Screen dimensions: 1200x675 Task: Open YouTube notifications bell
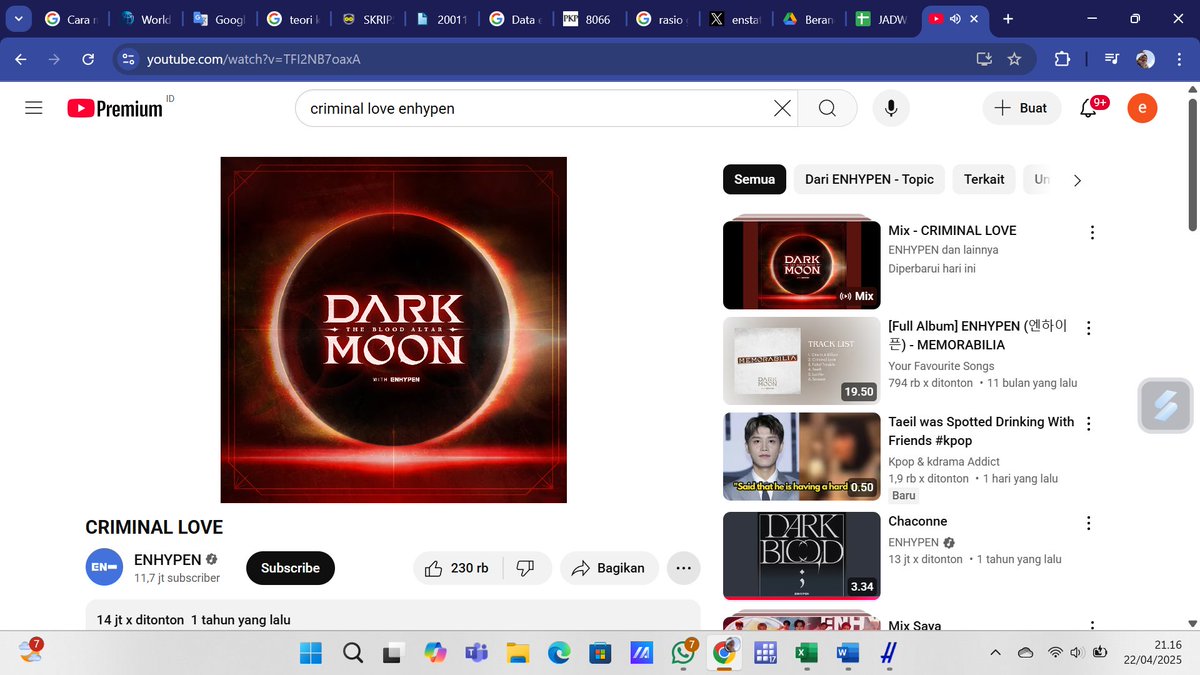[1089, 108]
